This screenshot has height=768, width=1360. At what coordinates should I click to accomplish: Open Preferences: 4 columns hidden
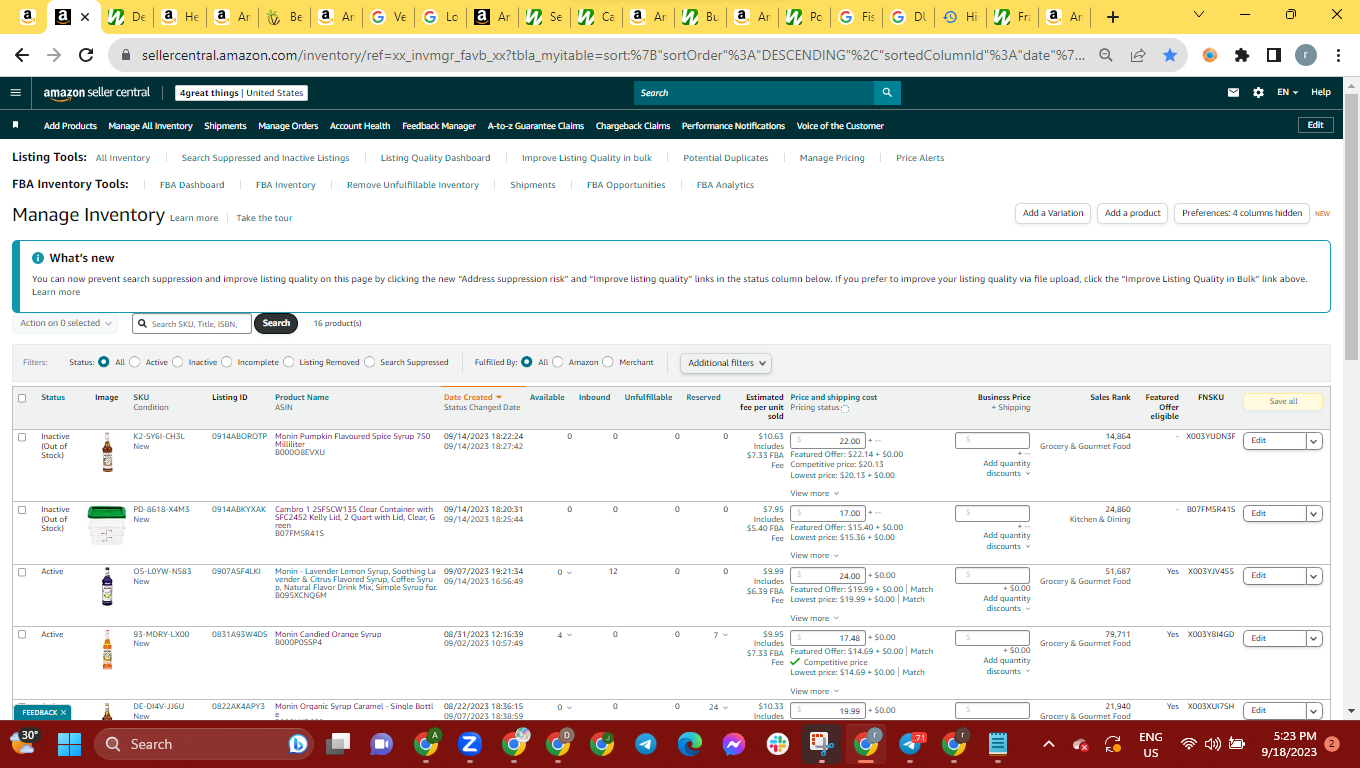click(x=1242, y=213)
